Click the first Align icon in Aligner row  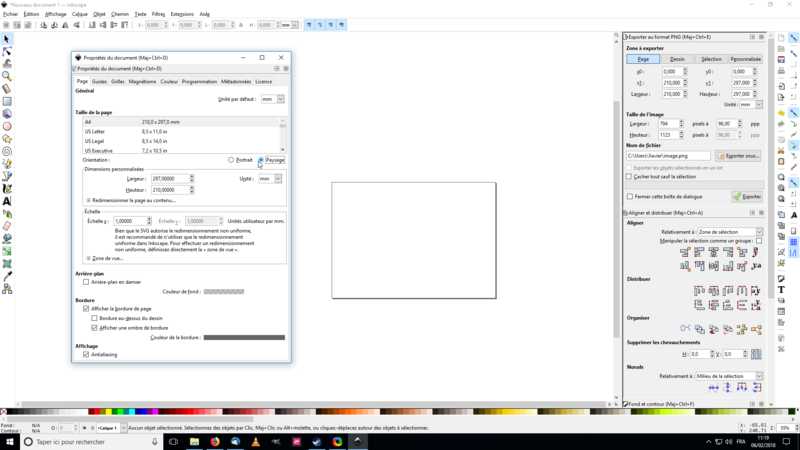click(x=685, y=252)
